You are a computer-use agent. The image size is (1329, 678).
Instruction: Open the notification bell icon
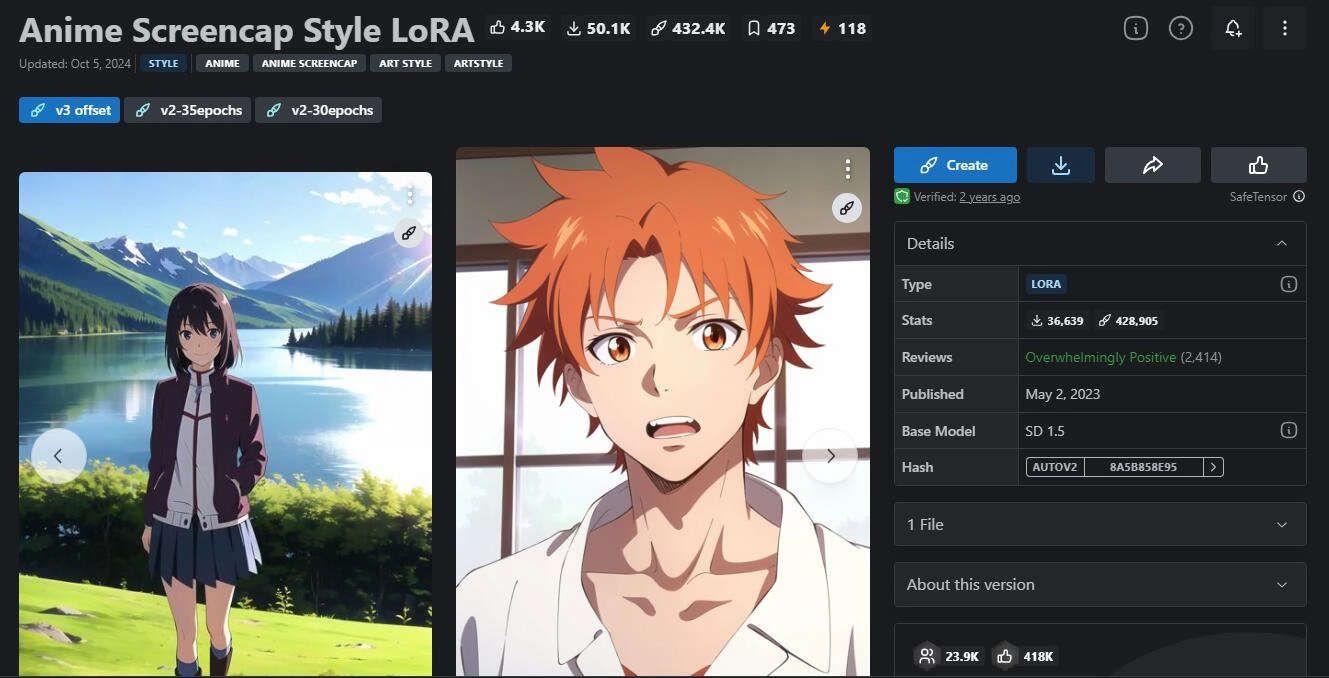[1233, 29]
